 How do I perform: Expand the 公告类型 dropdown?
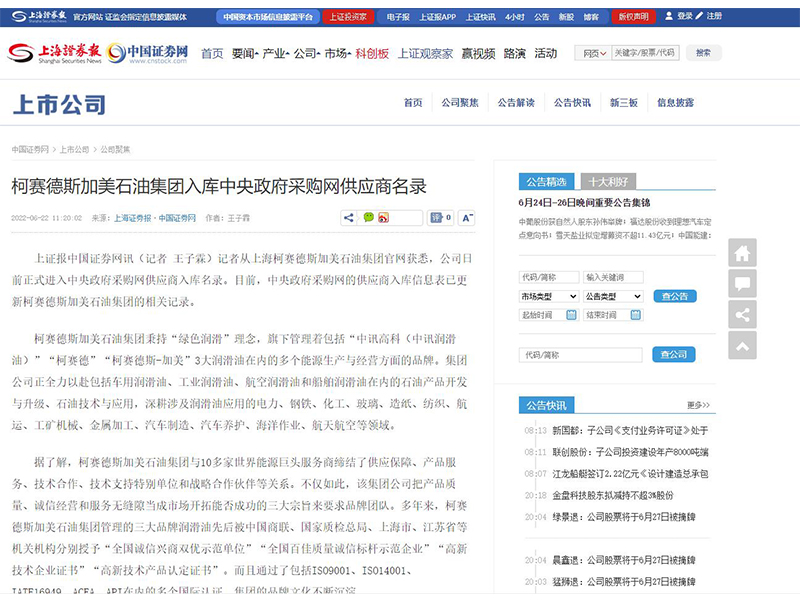click(x=613, y=296)
